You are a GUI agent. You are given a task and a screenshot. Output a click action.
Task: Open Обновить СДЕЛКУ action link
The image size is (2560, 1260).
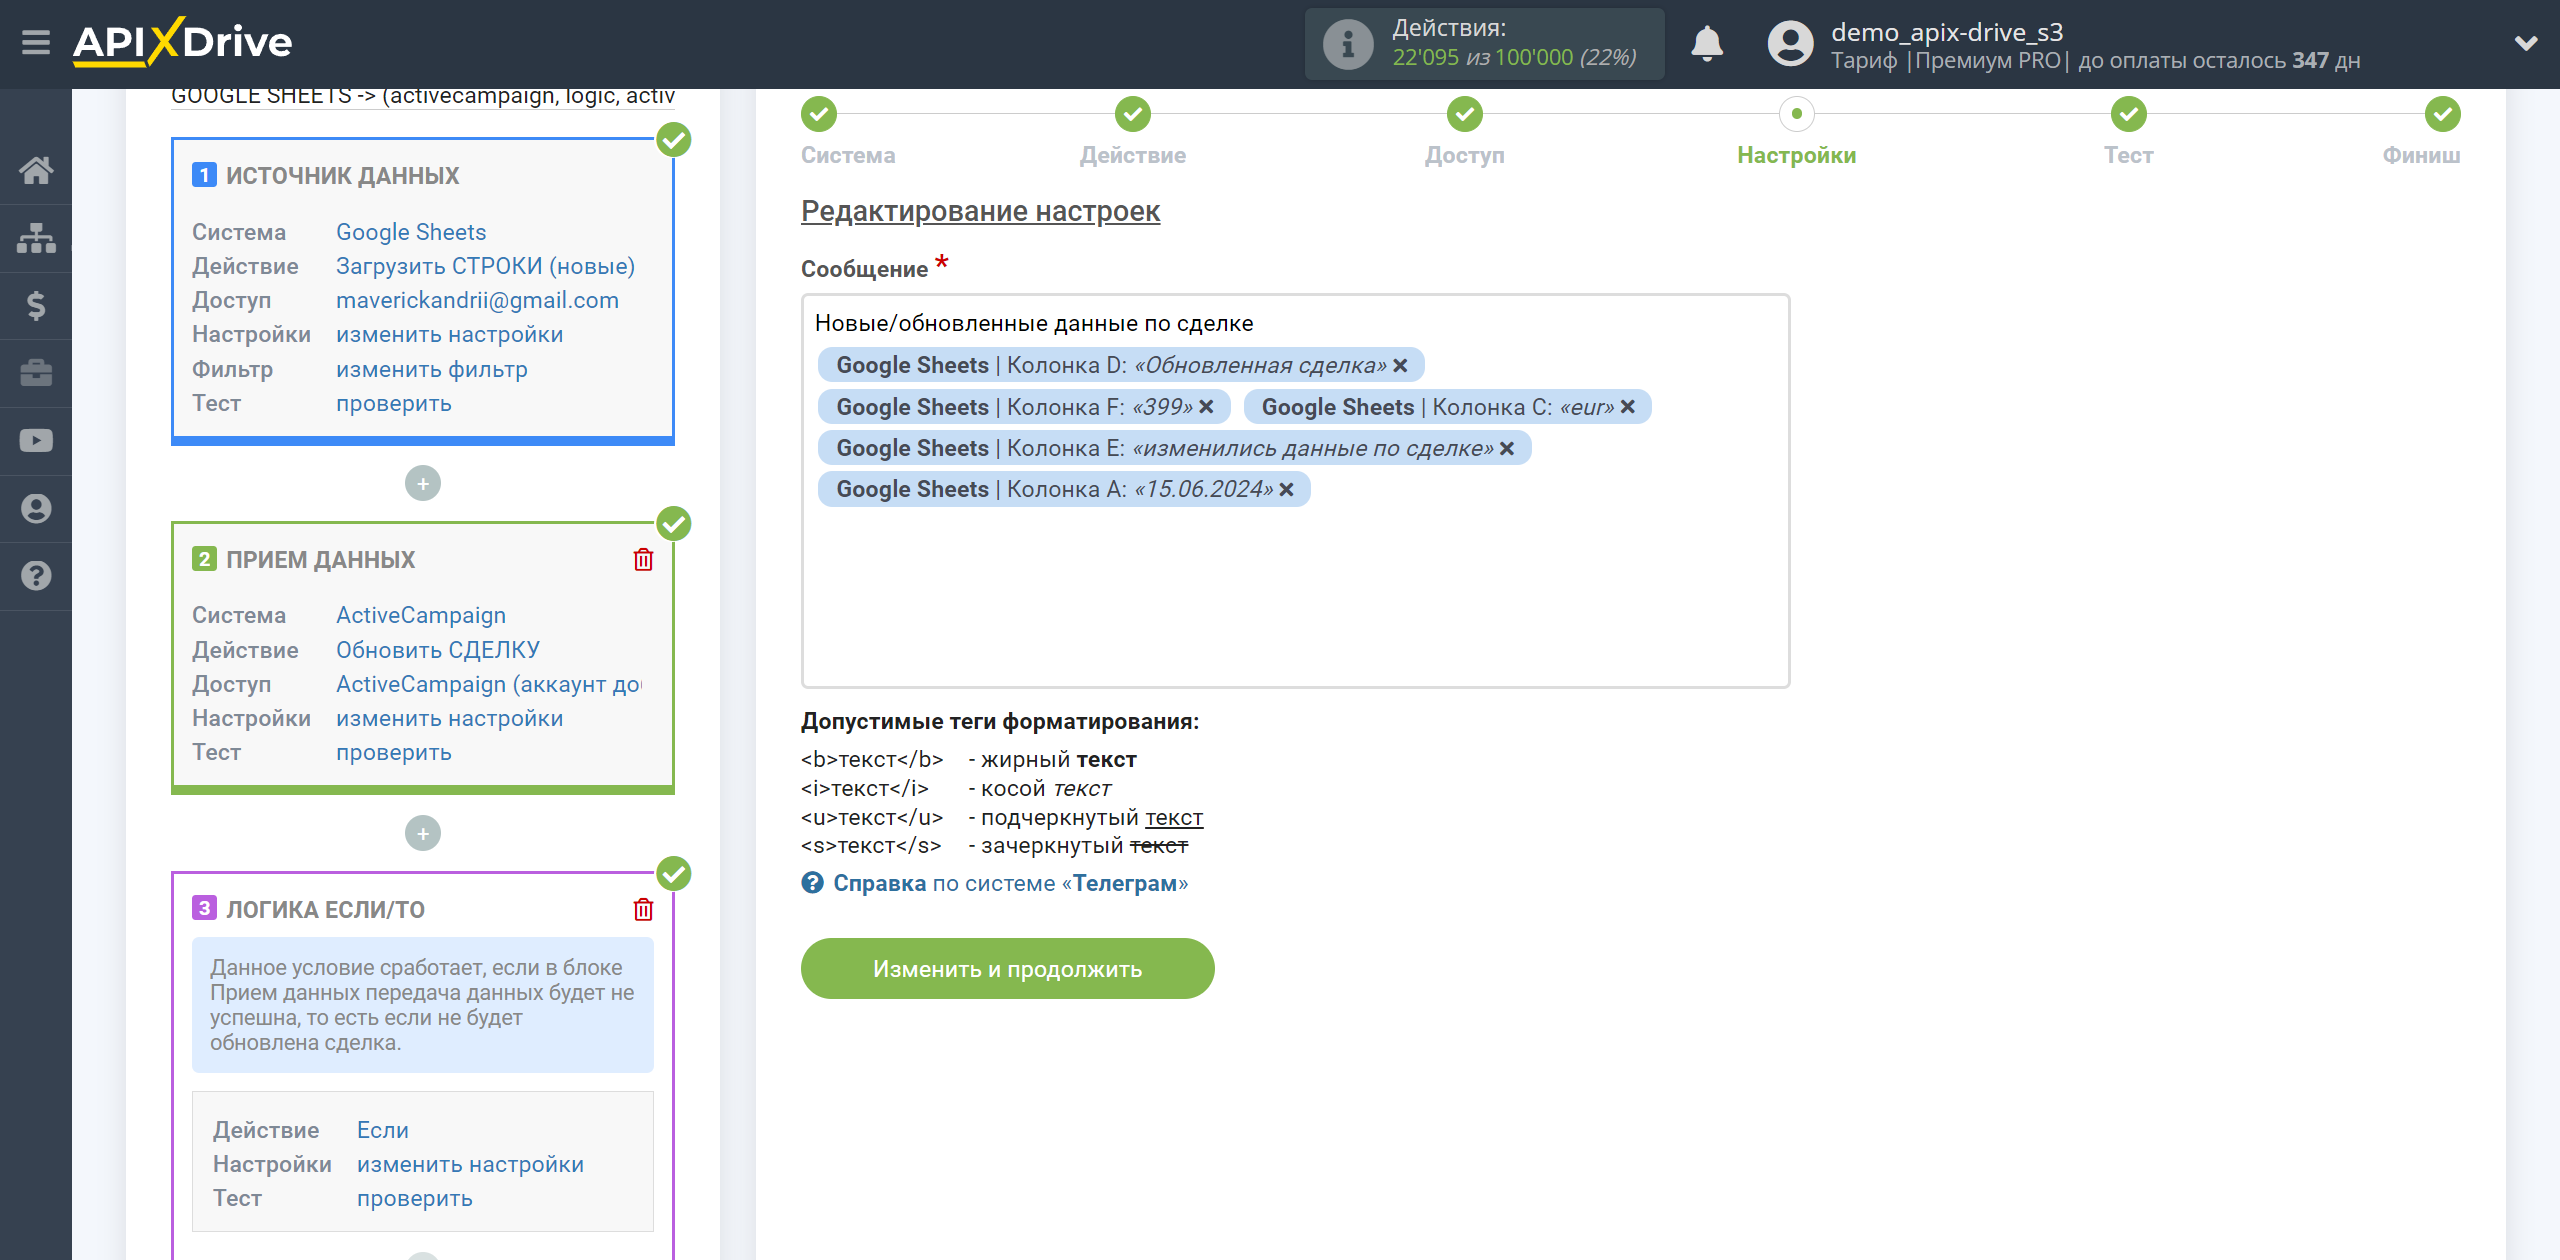click(438, 650)
